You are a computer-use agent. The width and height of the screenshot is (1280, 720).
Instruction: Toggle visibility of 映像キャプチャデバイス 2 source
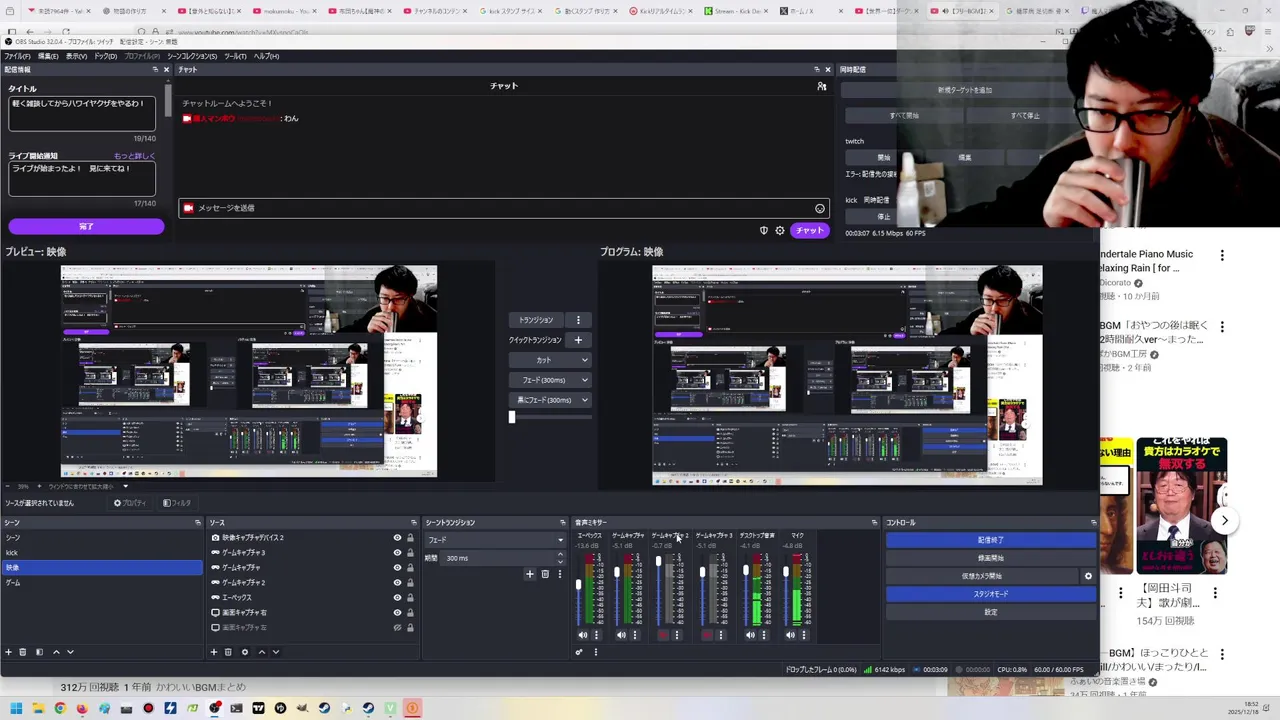(397, 538)
